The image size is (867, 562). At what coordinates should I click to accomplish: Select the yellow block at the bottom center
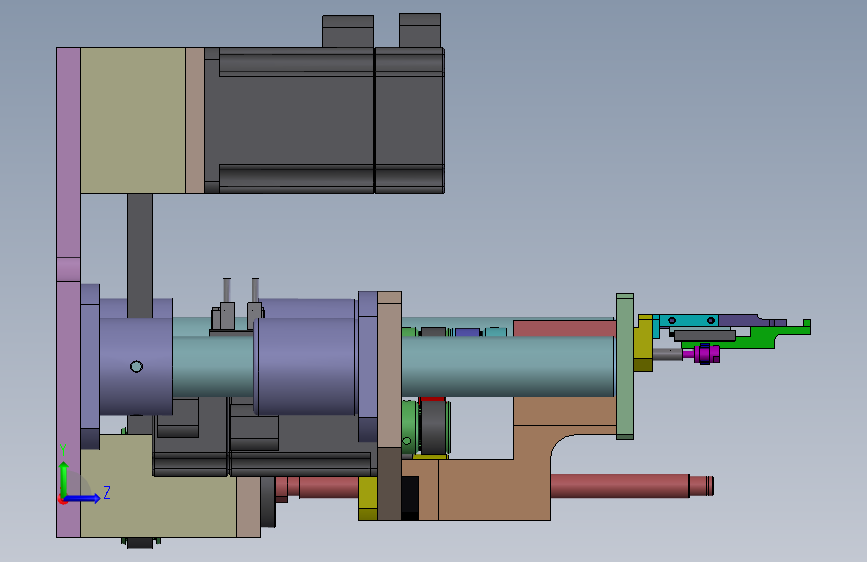pos(368,498)
